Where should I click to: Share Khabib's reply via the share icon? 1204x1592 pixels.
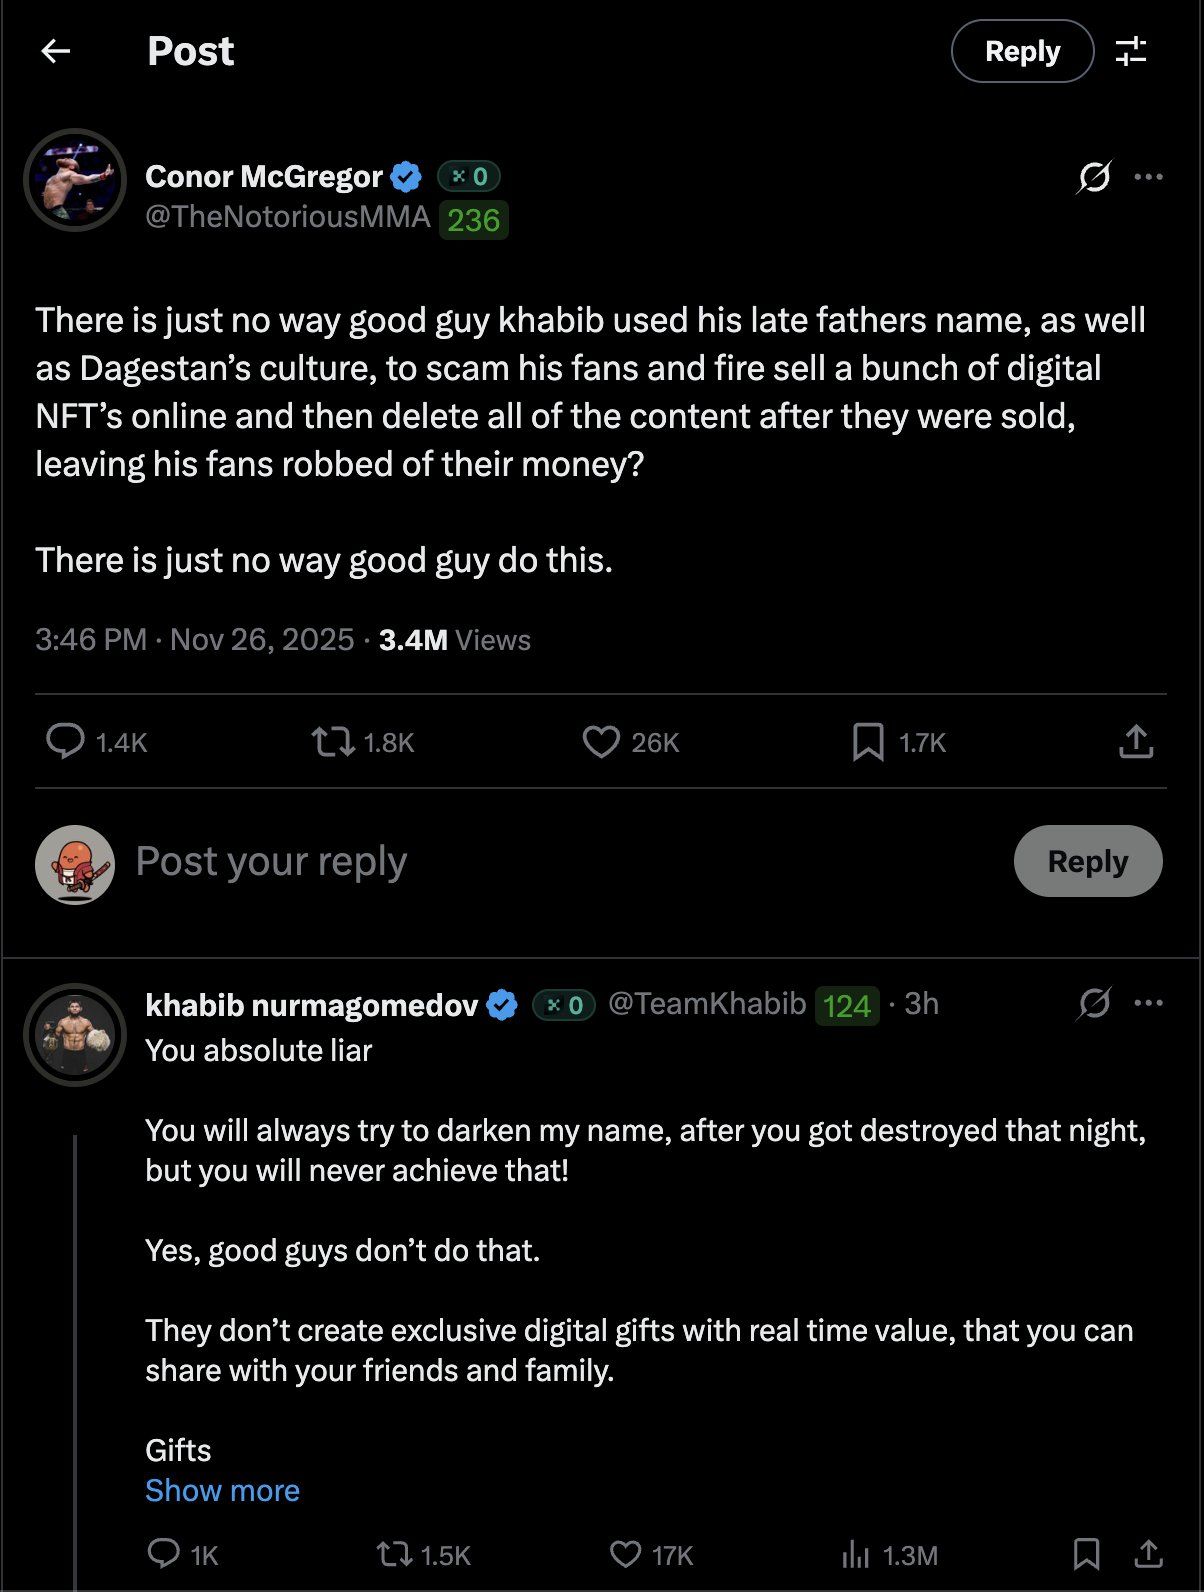click(1148, 1554)
